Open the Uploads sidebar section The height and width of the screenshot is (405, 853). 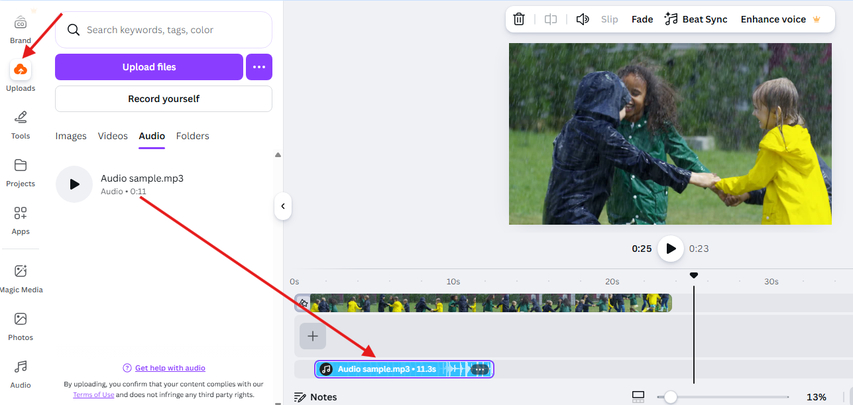click(21, 76)
